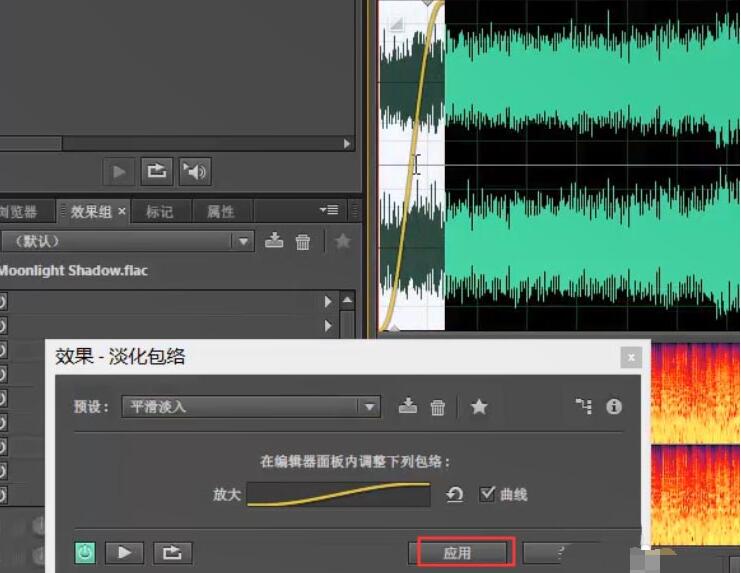Select the Moonlight Shadow.flac file label
741x573 pixels.
73,271
